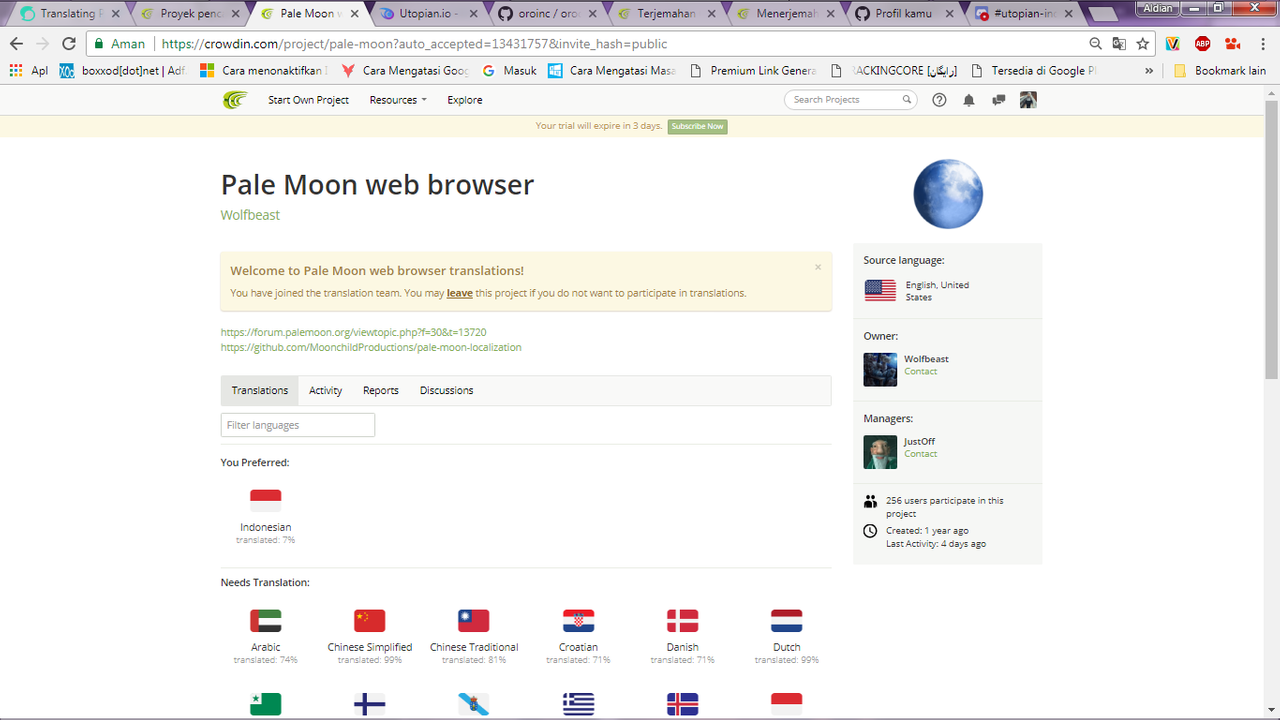Click the leave project link

click(x=460, y=293)
